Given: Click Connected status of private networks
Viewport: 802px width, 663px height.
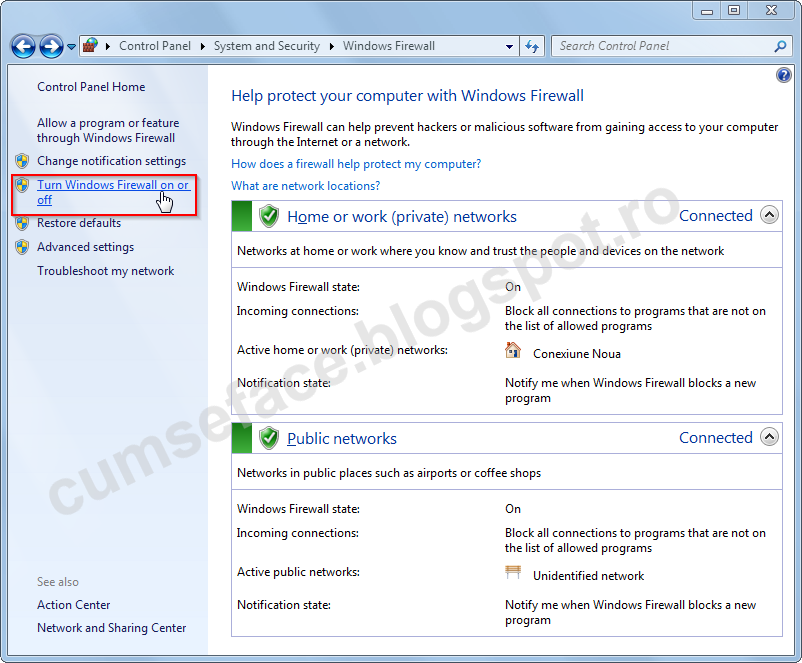Looking at the screenshot, I should 716,215.
